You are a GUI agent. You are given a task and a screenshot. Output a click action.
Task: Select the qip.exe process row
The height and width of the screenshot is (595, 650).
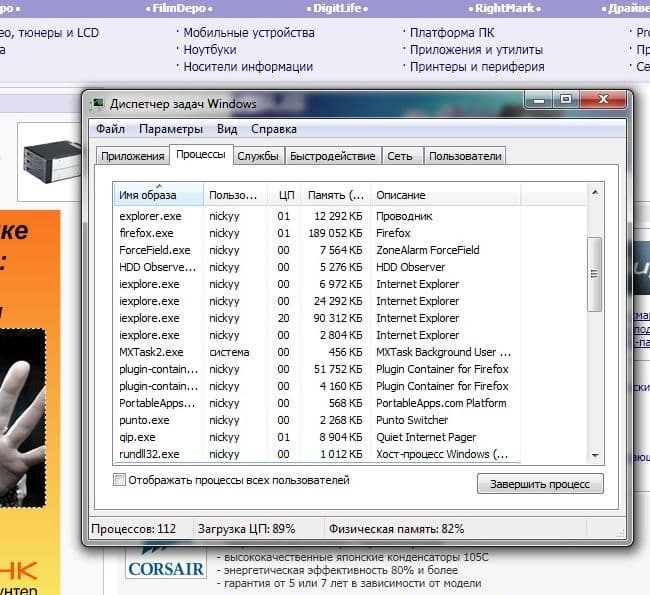point(317,437)
